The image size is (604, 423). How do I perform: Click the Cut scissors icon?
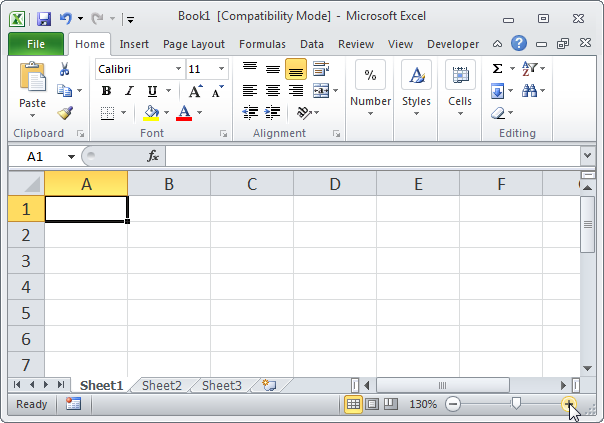[64, 69]
